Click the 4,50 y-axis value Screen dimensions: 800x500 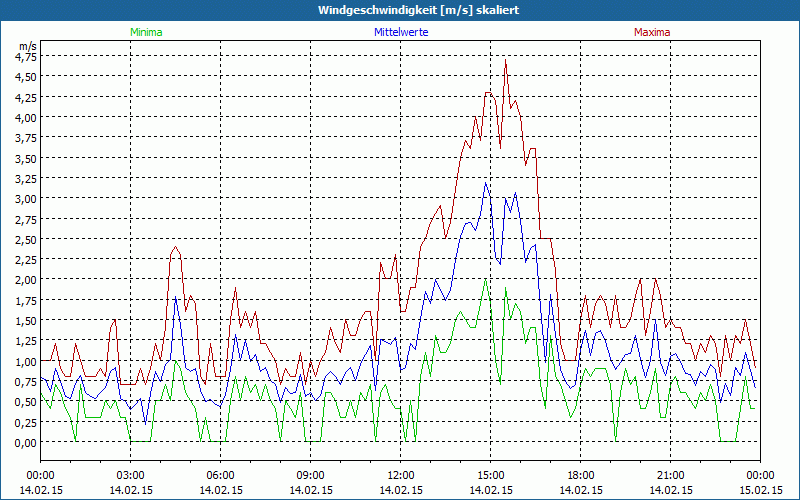[26, 77]
